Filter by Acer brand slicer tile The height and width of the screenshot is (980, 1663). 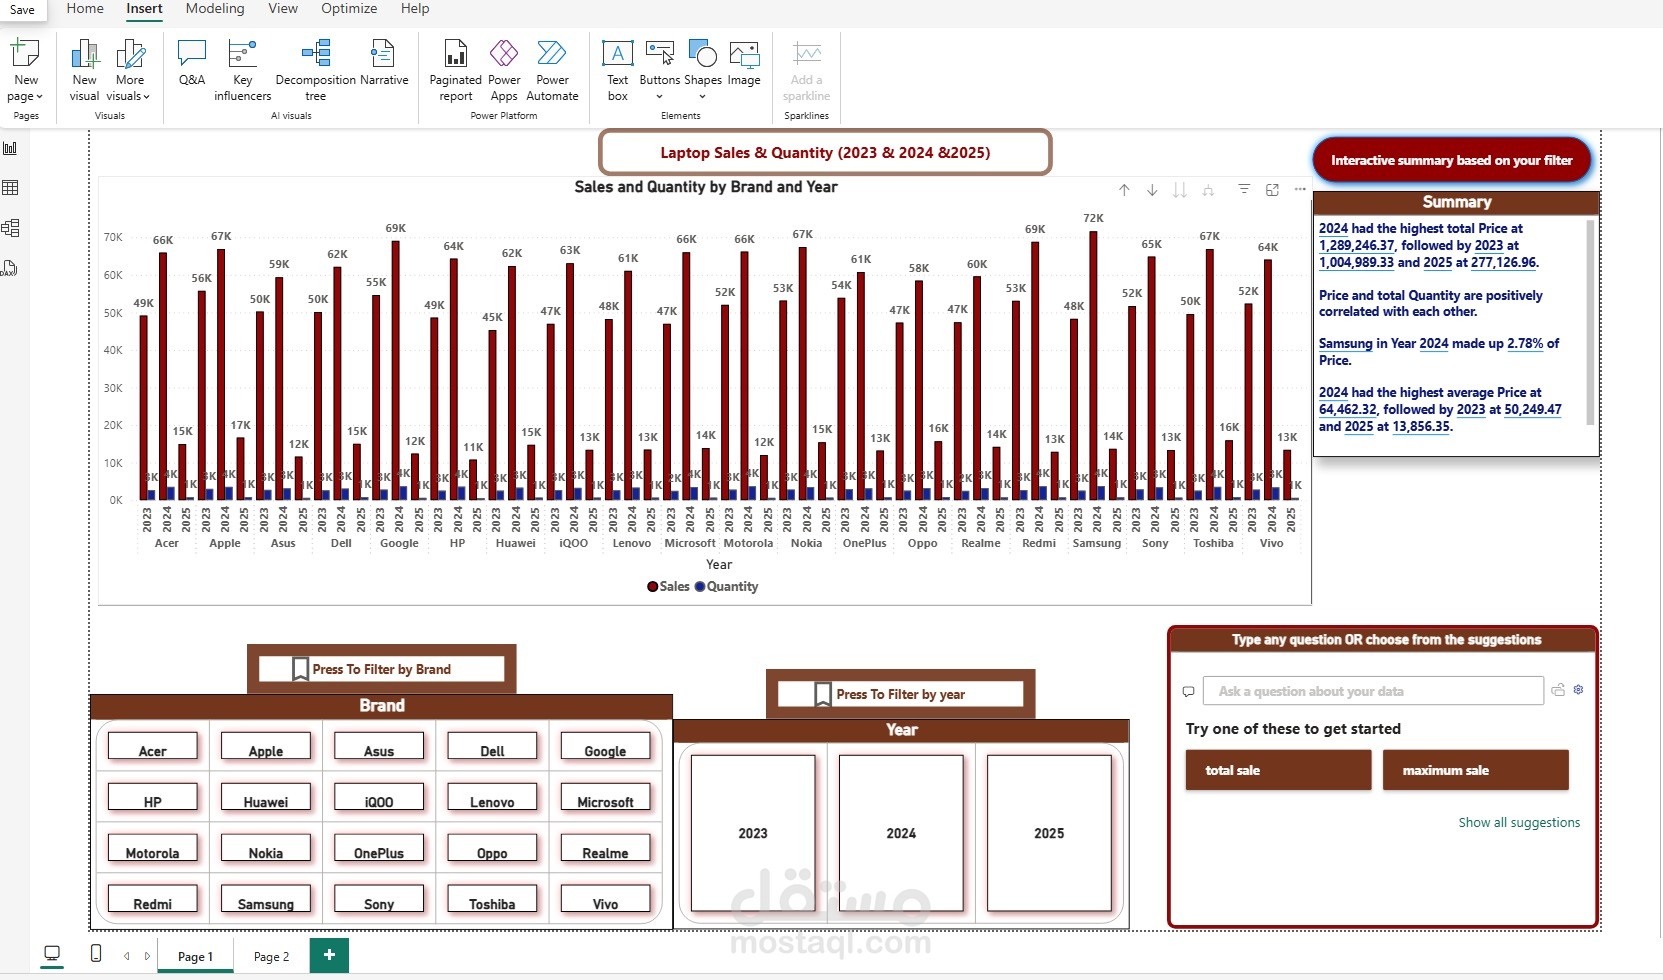click(x=152, y=747)
